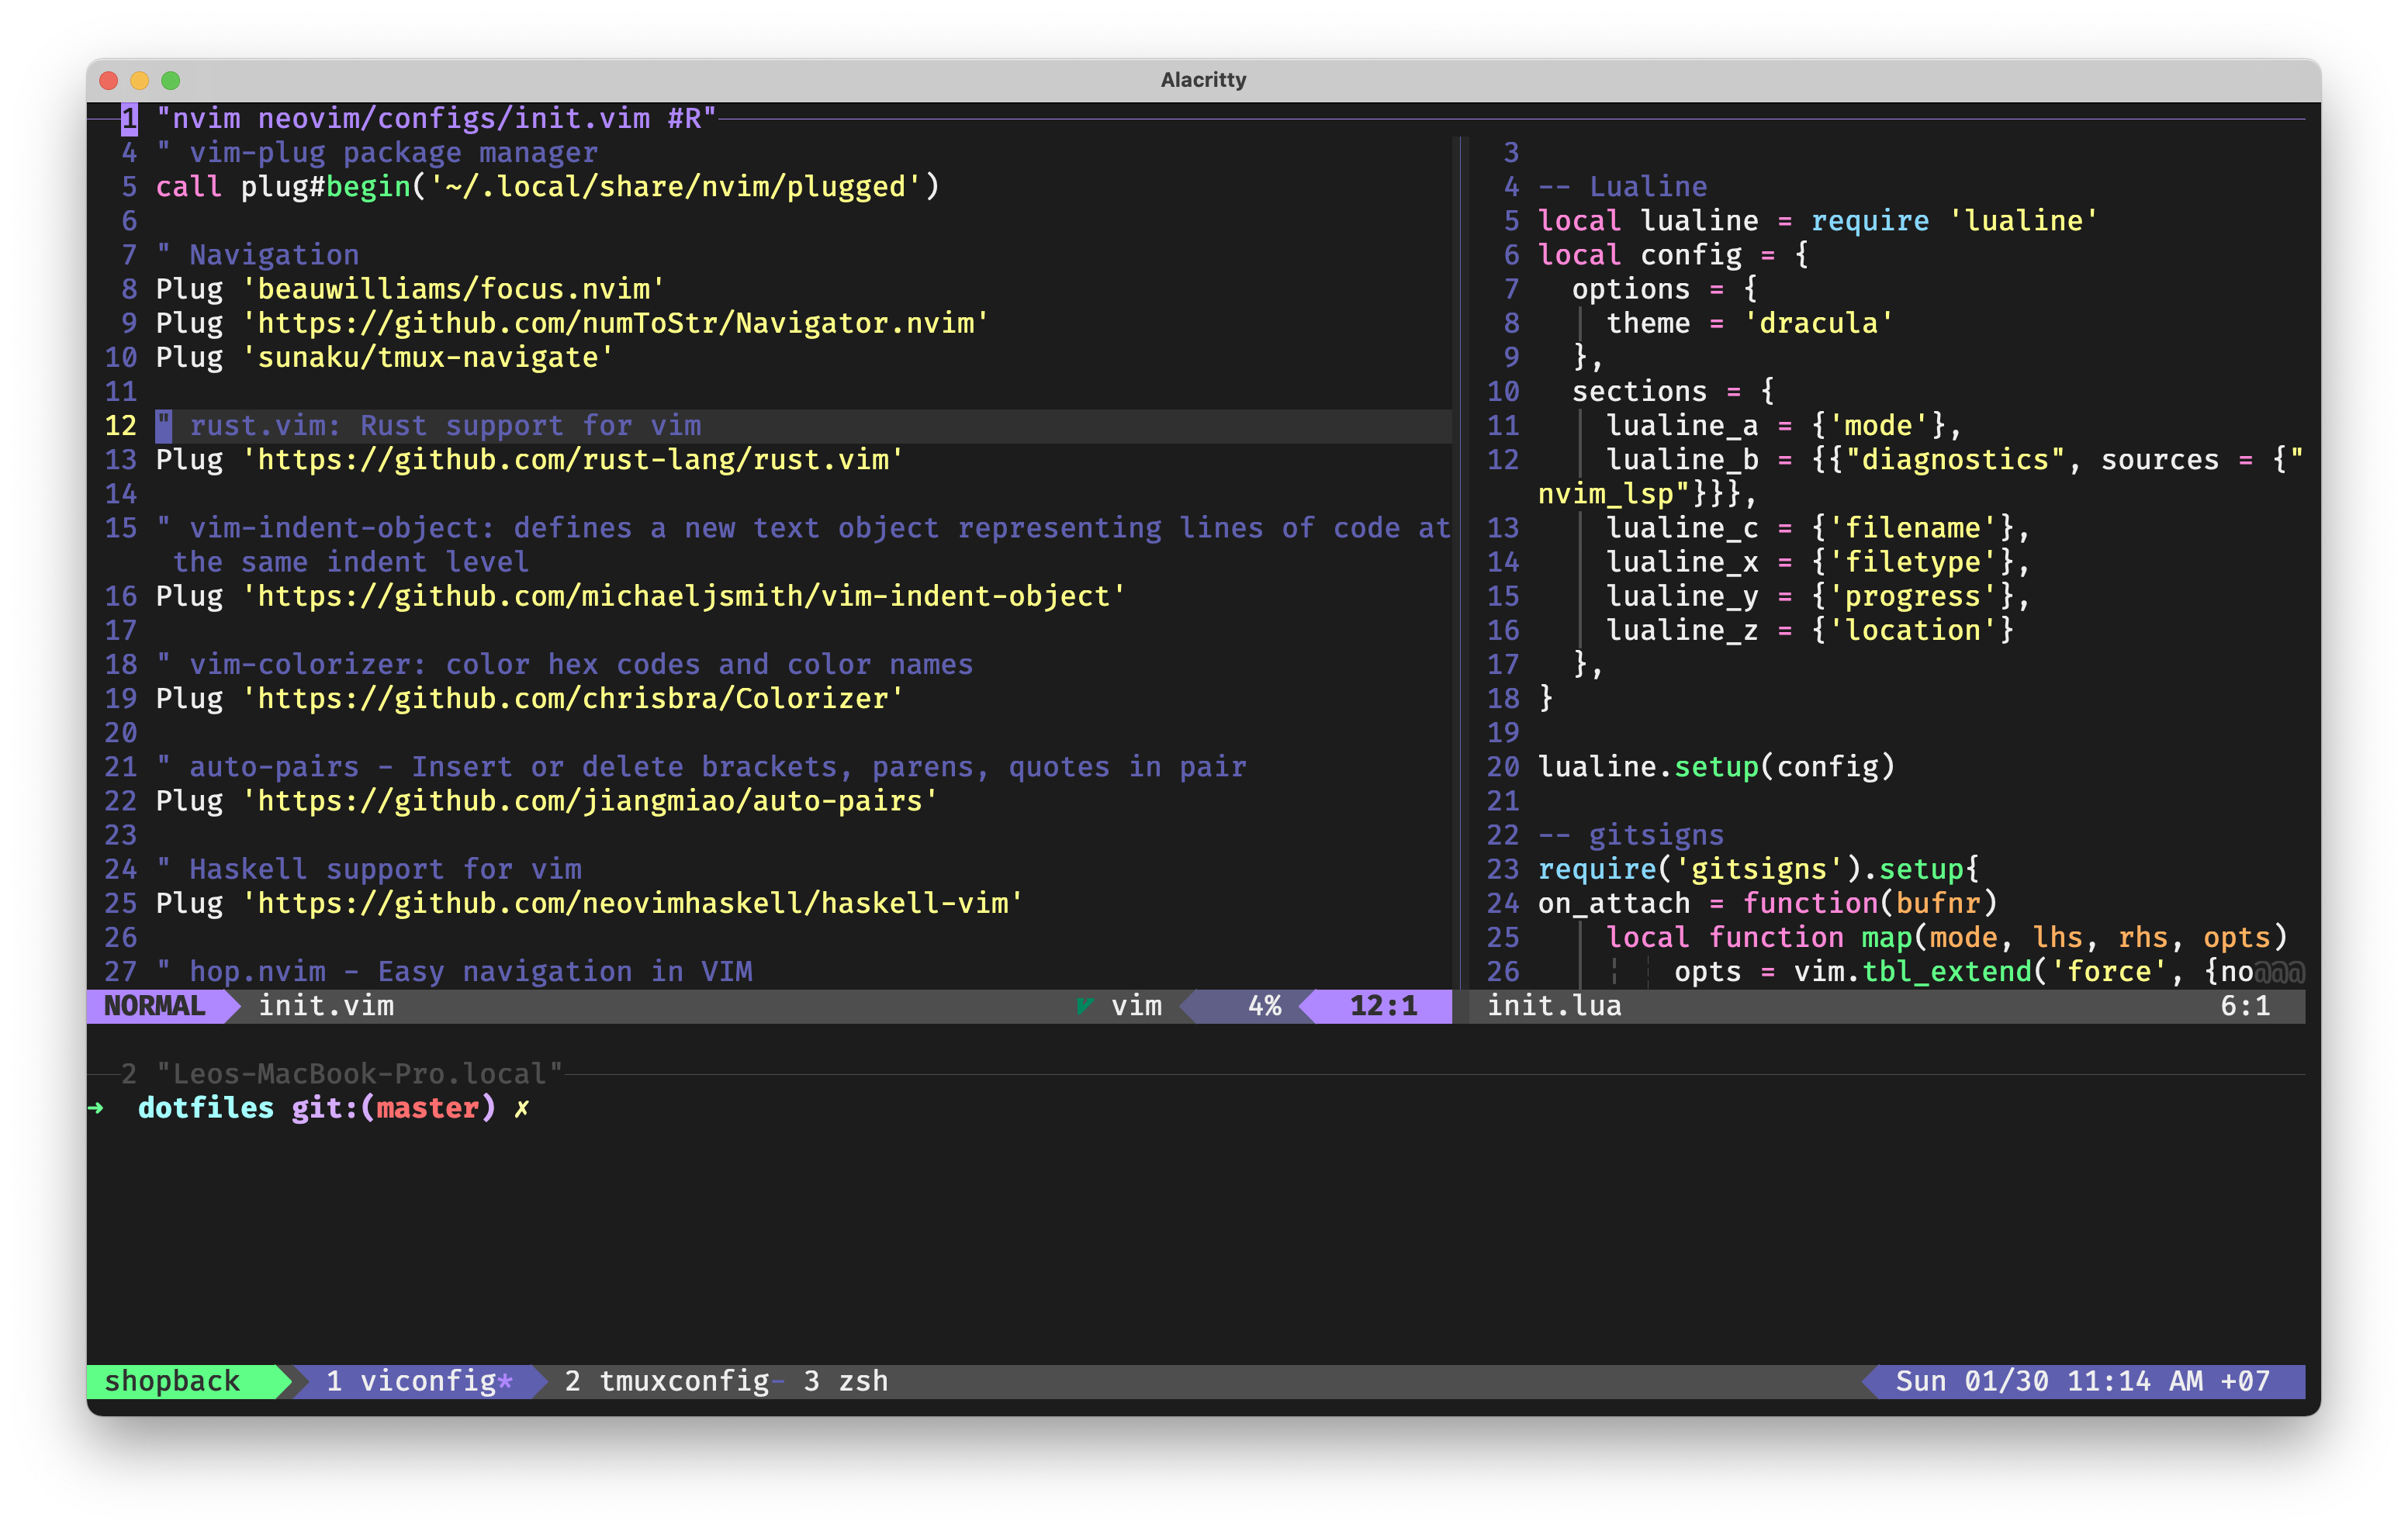Click init.vim filename in left statusline
The image size is (2408, 1531).
326,1006
